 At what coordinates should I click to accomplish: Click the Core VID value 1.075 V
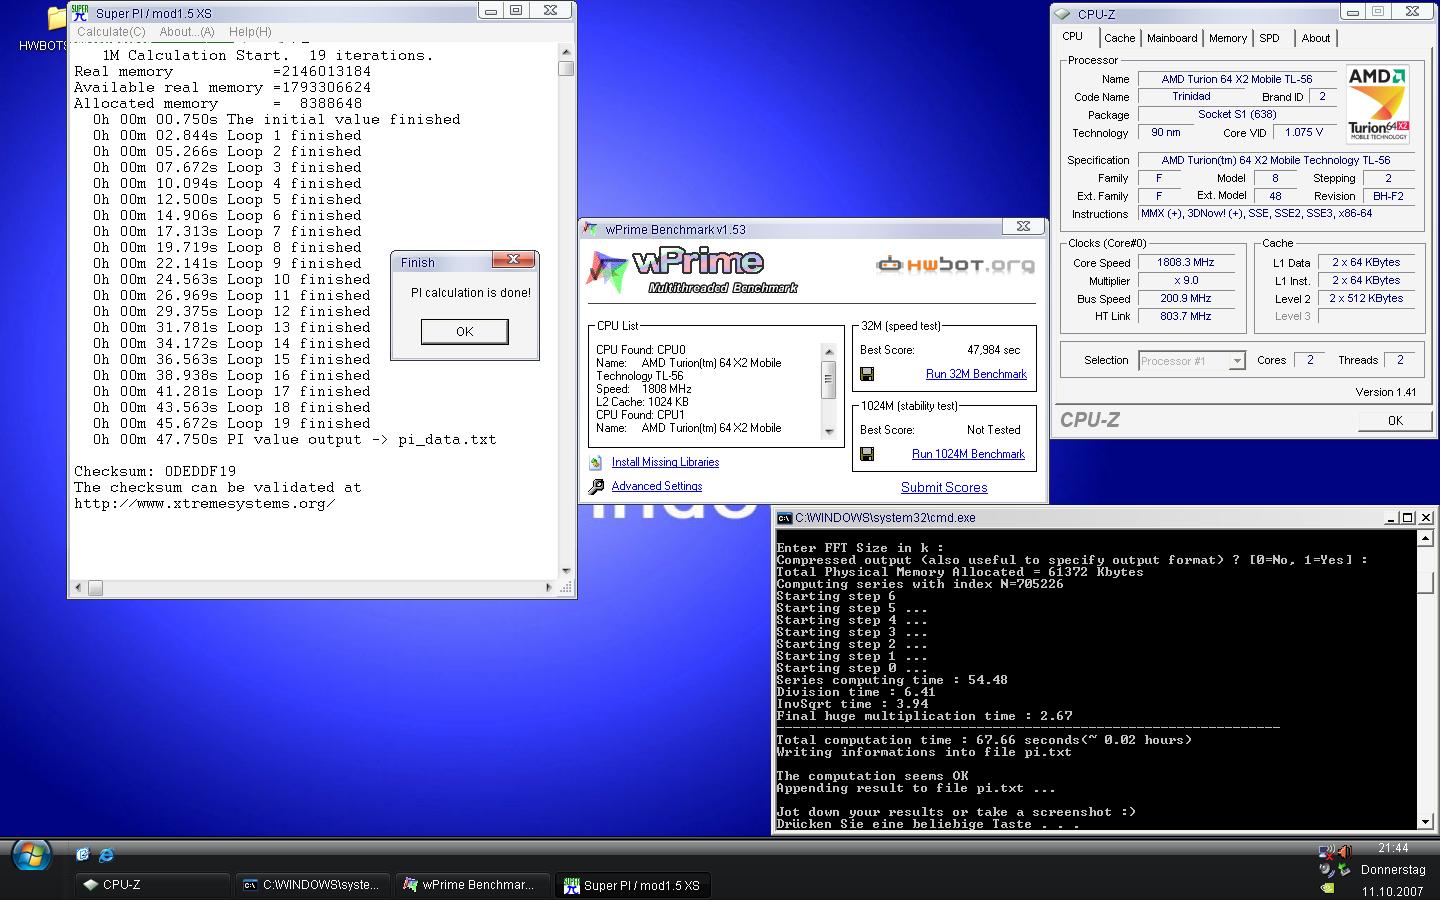coord(1304,132)
